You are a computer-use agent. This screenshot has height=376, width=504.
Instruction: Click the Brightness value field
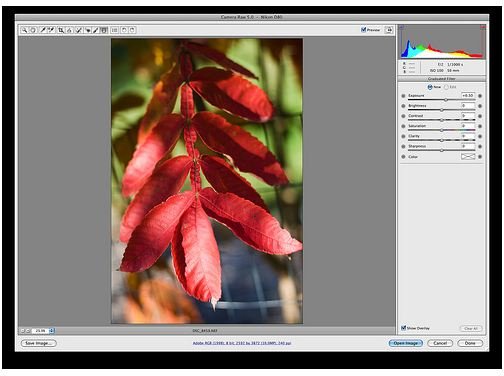(468, 106)
